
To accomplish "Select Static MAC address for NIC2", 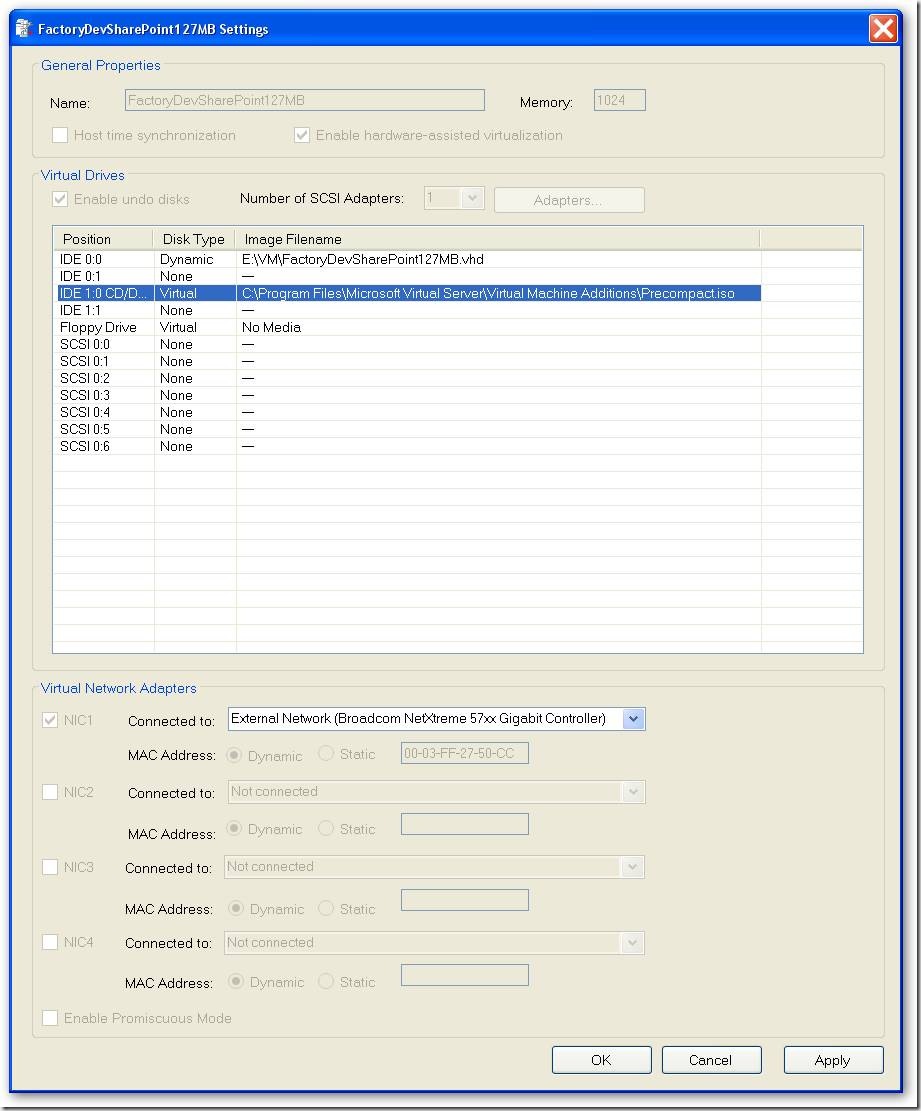I will click(x=325, y=828).
